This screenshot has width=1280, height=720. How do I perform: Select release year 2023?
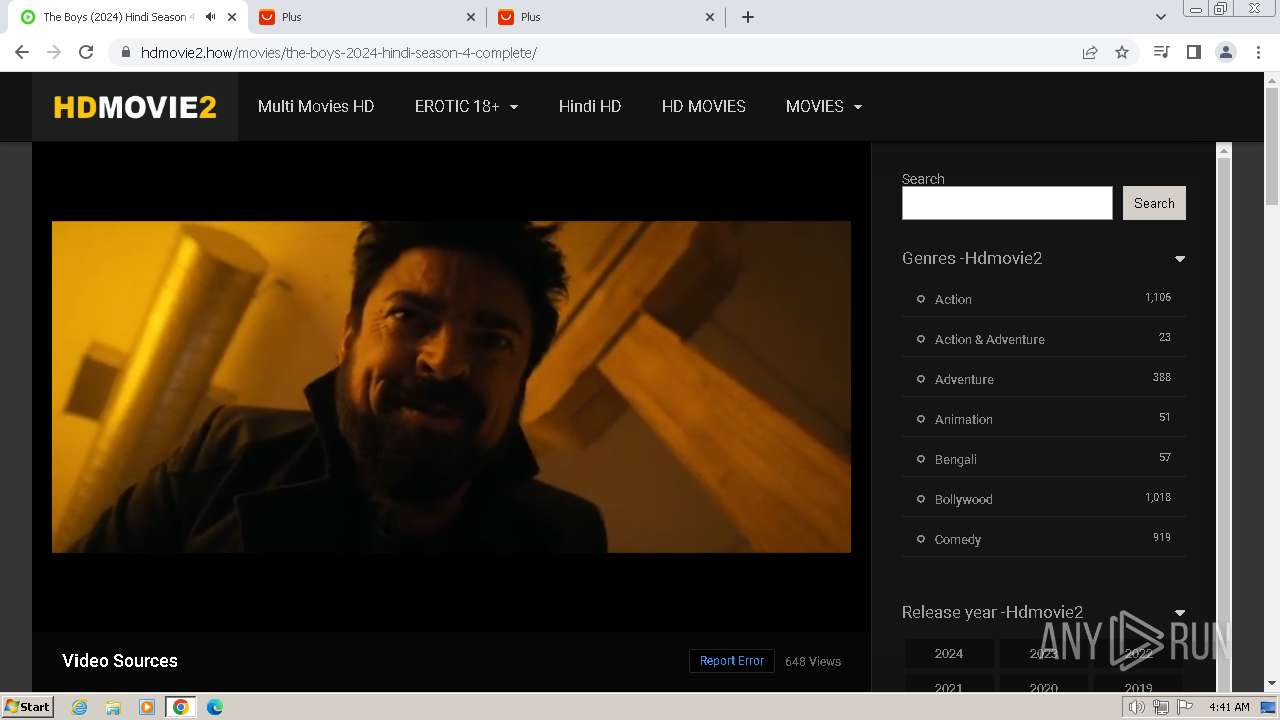[x=1044, y=653]
